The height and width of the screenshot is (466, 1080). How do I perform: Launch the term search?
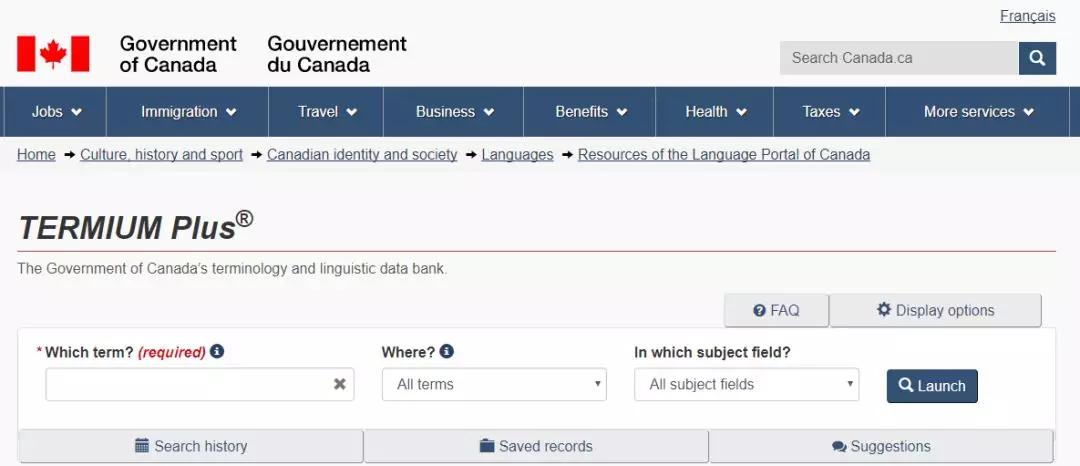click(x=932, y=386)
